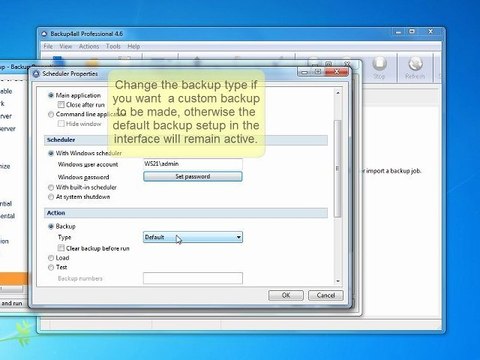
Task: Cancel the Scheduler Properties dialog
Action: pyautogui.click(x=326, y=295)
